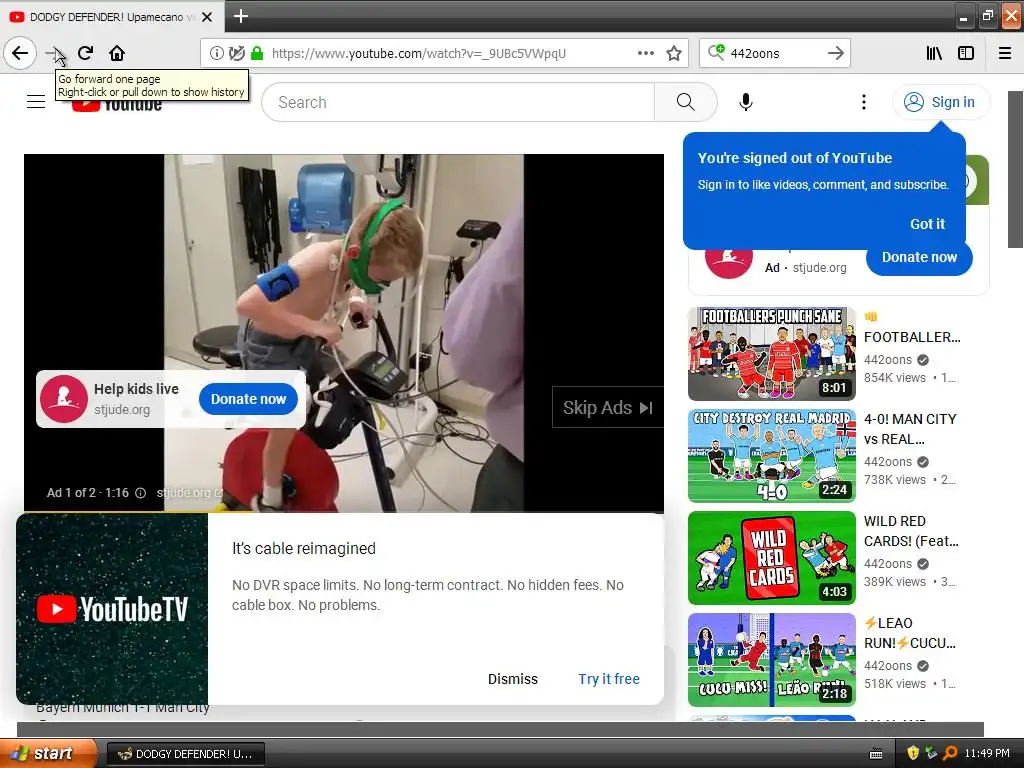The width and height of the screenshot is (1024, 768).
Task: Open LEAO RUN CUCU video title
Action: pos(910,633)
